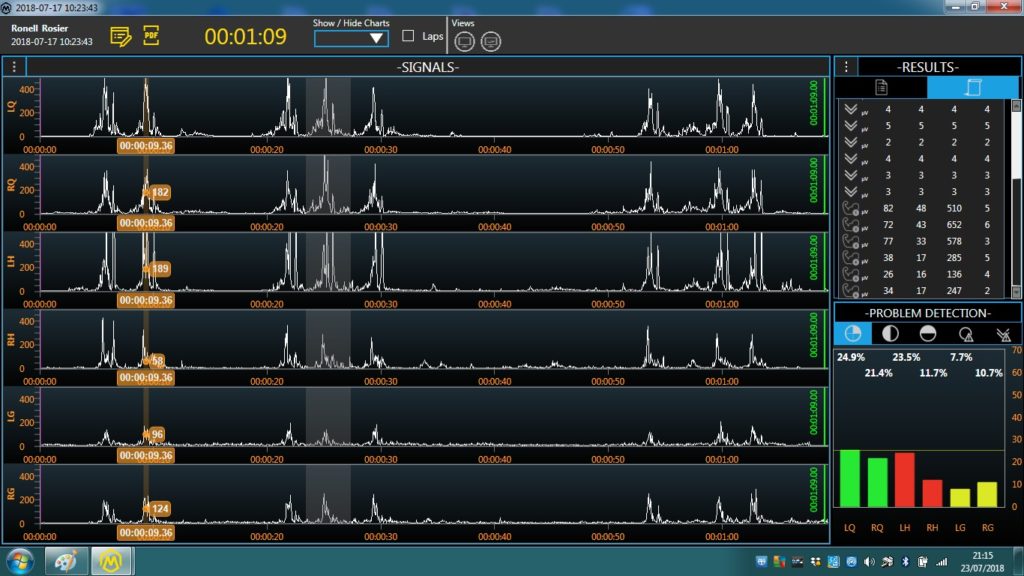Image resolution: width=1024 pixels, height=576 pixels.
Task: Click the 10.7% value label
Action: (x=988, y=373)
